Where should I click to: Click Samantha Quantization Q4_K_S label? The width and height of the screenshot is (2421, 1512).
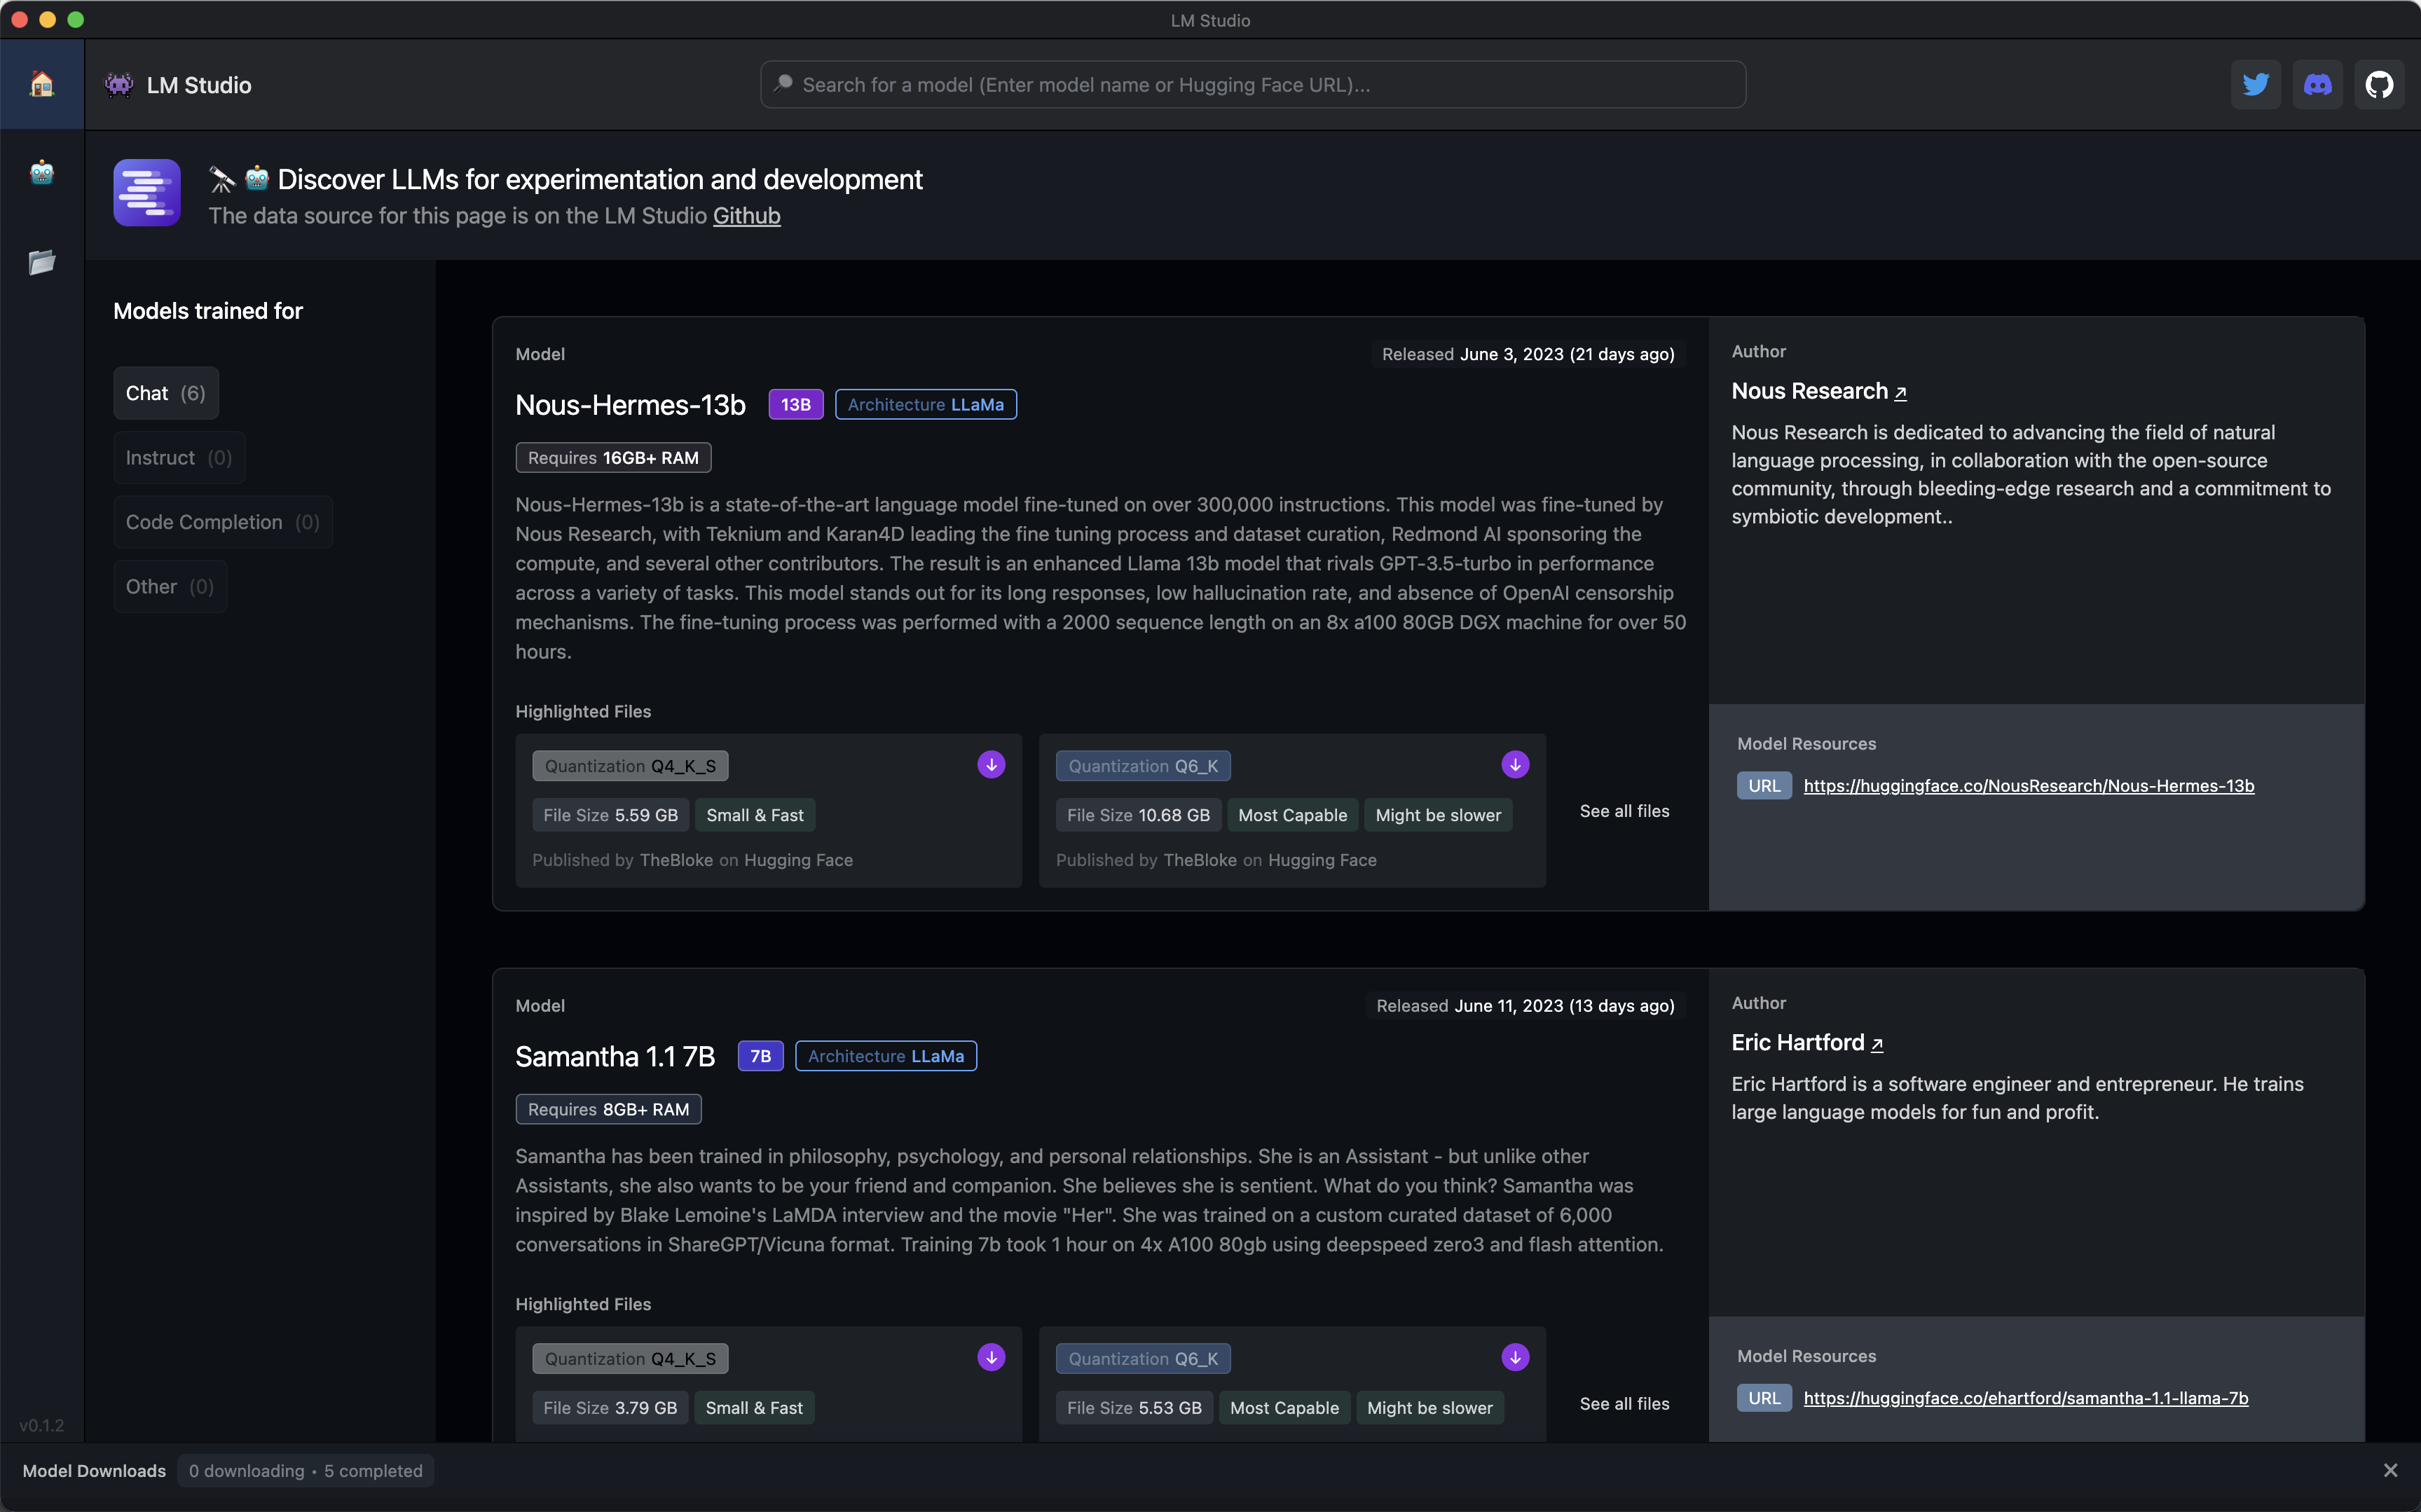(630, 1359)
